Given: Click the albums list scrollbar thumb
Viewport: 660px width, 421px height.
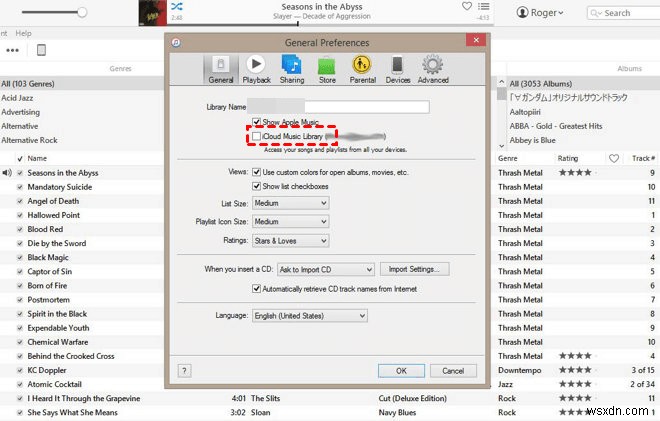Looking at the screenshot, I should pos(501,93).
